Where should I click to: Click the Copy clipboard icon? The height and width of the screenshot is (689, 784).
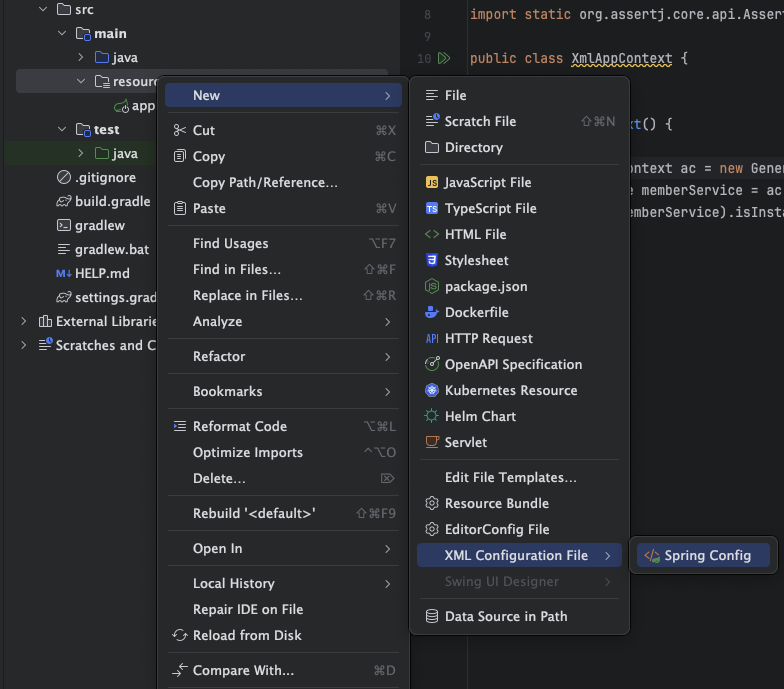click(180, 156)
